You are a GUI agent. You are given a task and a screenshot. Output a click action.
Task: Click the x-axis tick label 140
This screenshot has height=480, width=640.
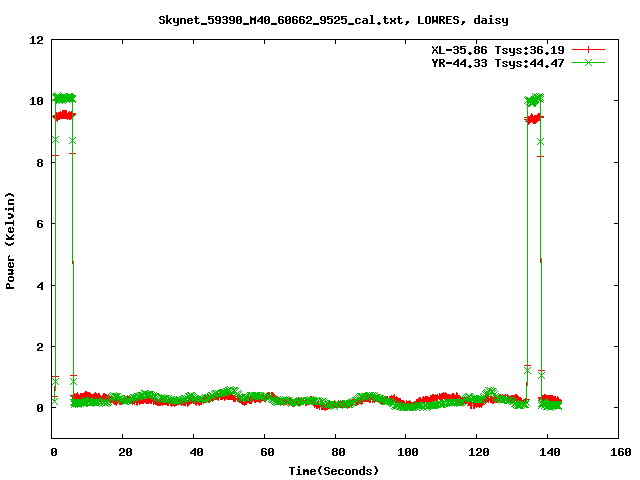pos(550,452)
